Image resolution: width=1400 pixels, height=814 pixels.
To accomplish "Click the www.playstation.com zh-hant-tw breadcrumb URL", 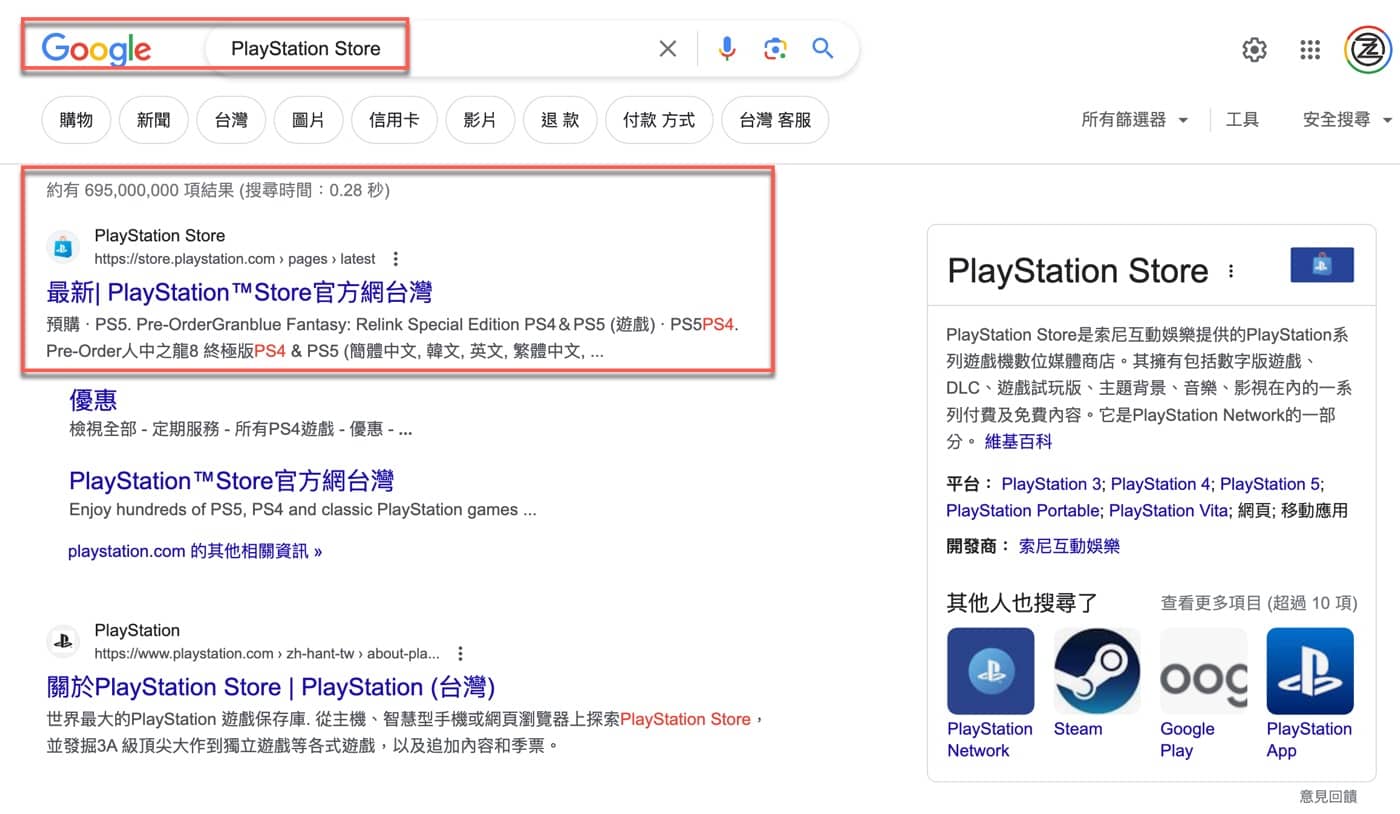I will coord(267,654).
